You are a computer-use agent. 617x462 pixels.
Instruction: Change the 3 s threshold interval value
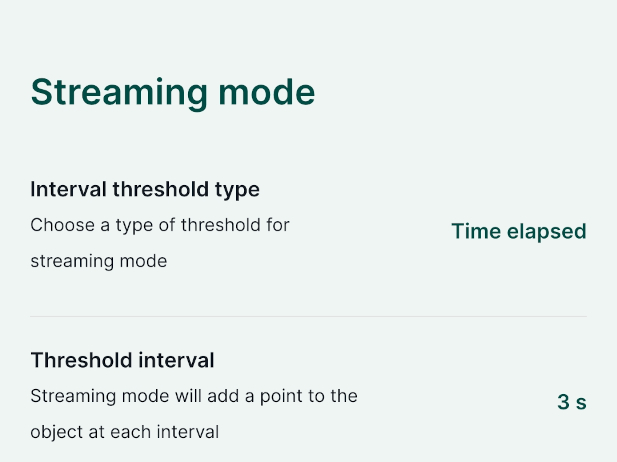[571, 403]
